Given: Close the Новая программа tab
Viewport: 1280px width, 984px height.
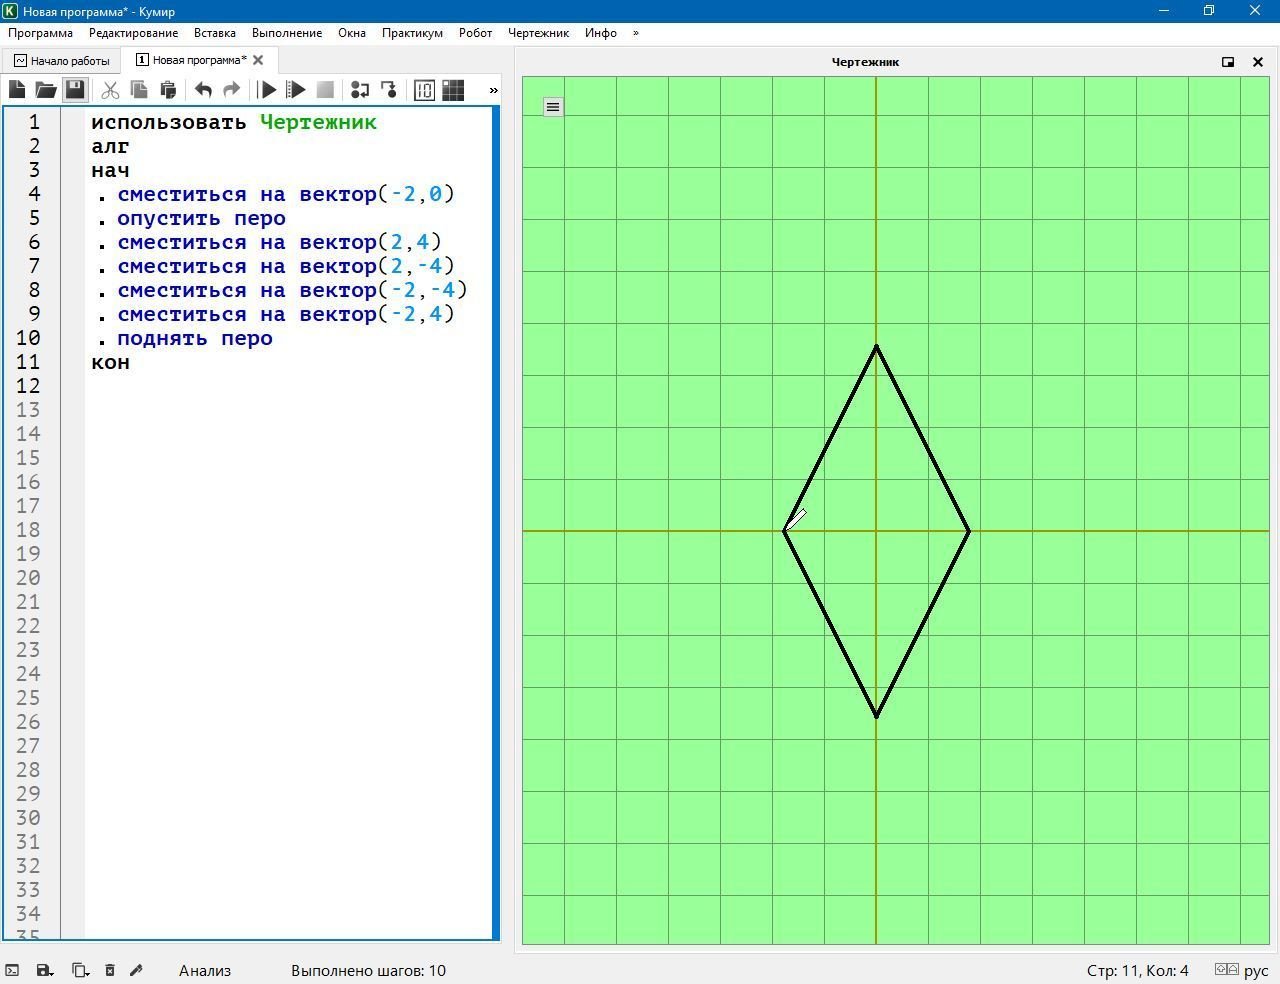Looking at the screenshot, I should pyautogui.click(x=258, y=60).
